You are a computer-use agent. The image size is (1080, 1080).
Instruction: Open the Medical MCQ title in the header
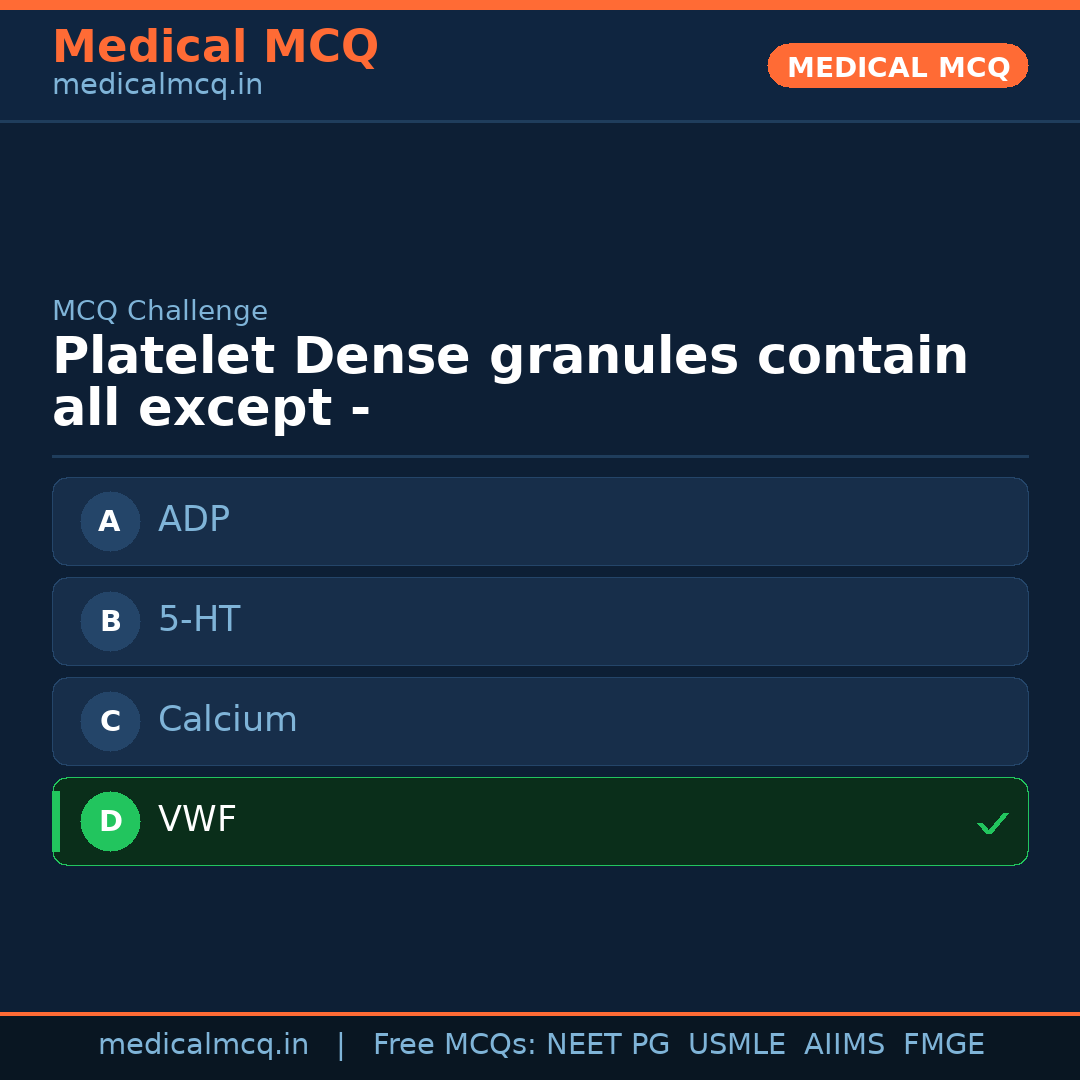coord(215,47)
